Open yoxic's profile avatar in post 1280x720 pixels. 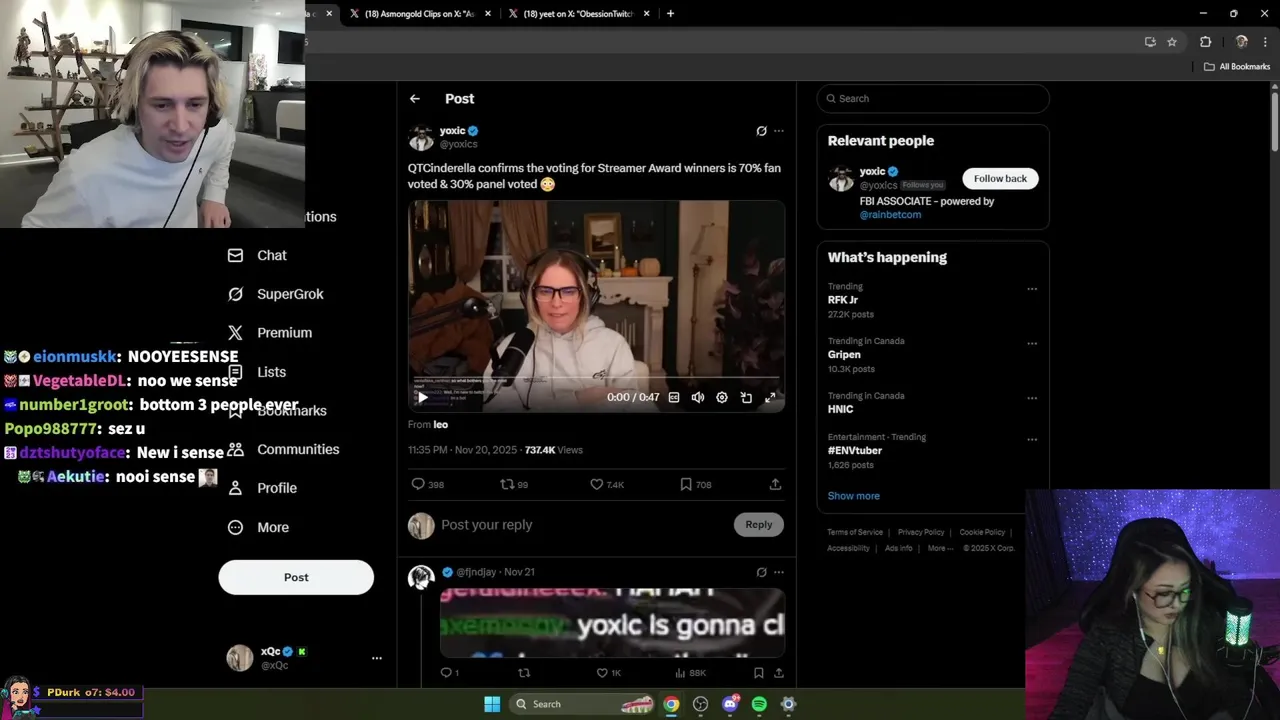point(421,137)
